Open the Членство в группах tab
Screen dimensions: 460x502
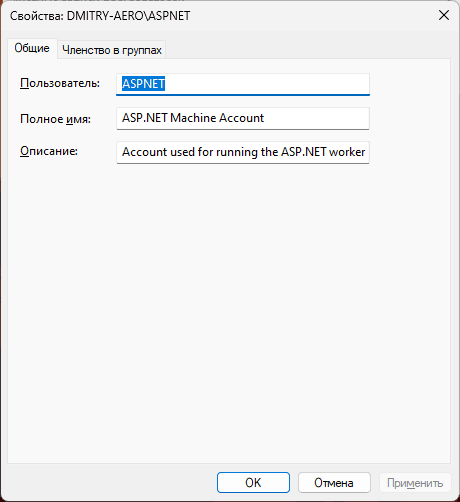coord(112,50)
